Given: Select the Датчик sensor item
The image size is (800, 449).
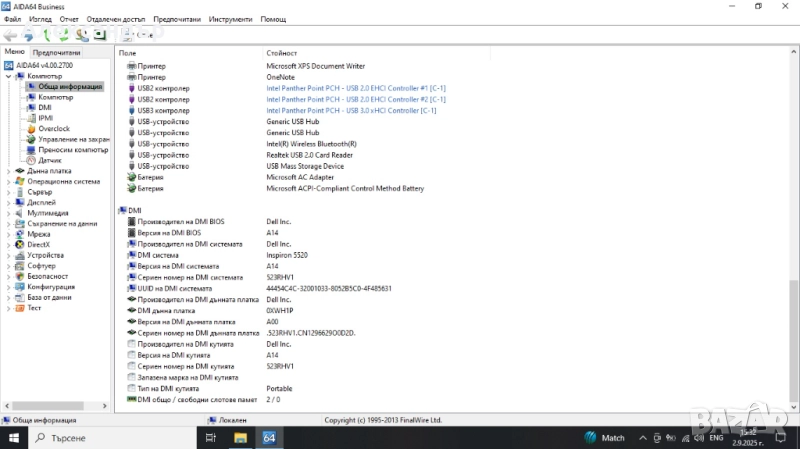Looking at the screenshot, I should tap(49, 160).
